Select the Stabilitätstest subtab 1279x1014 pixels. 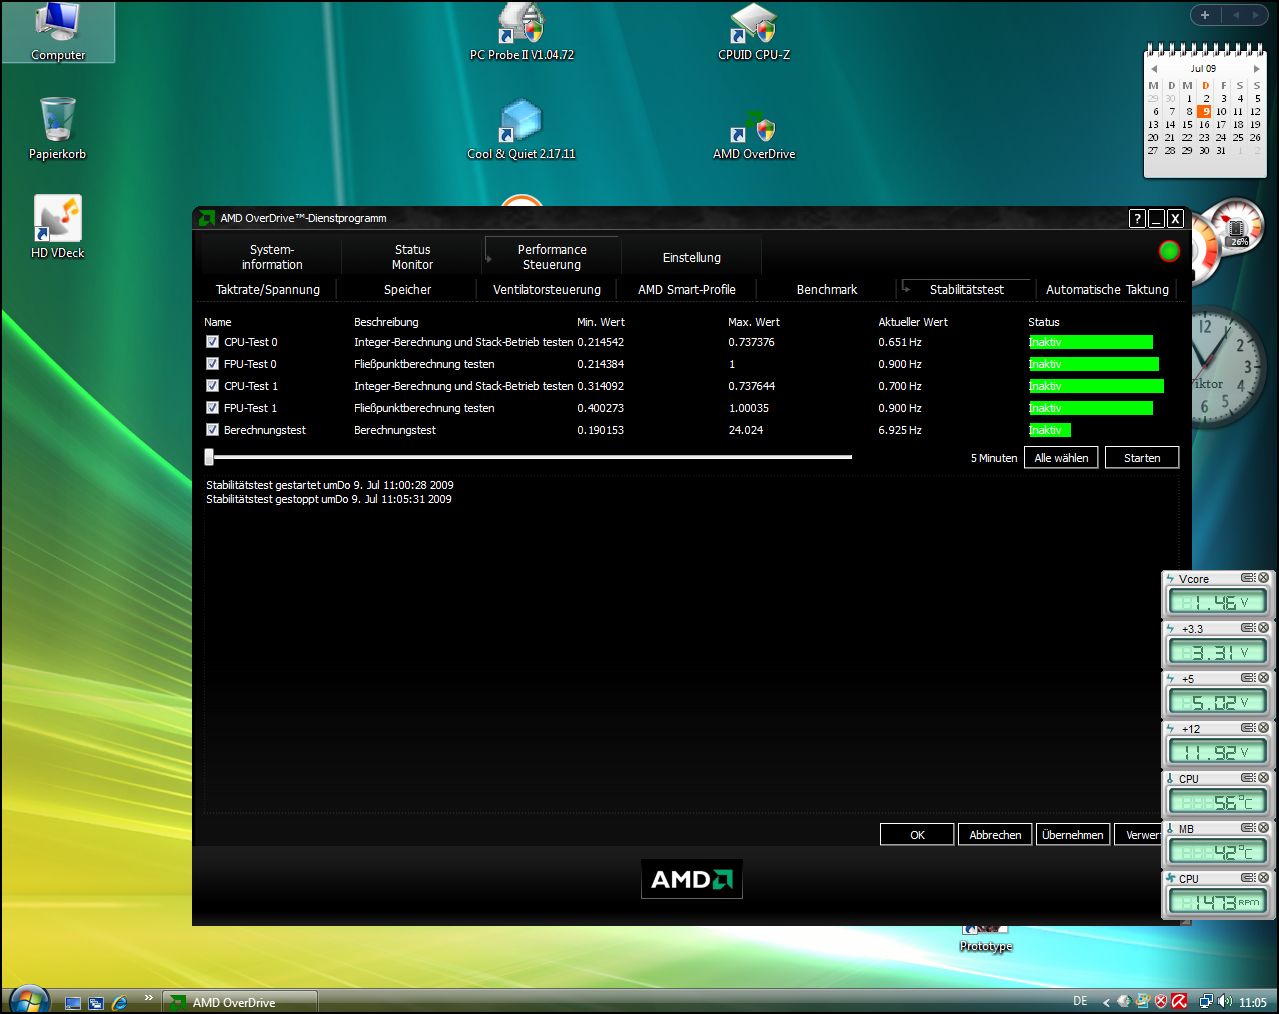click(x=966, y=290)
